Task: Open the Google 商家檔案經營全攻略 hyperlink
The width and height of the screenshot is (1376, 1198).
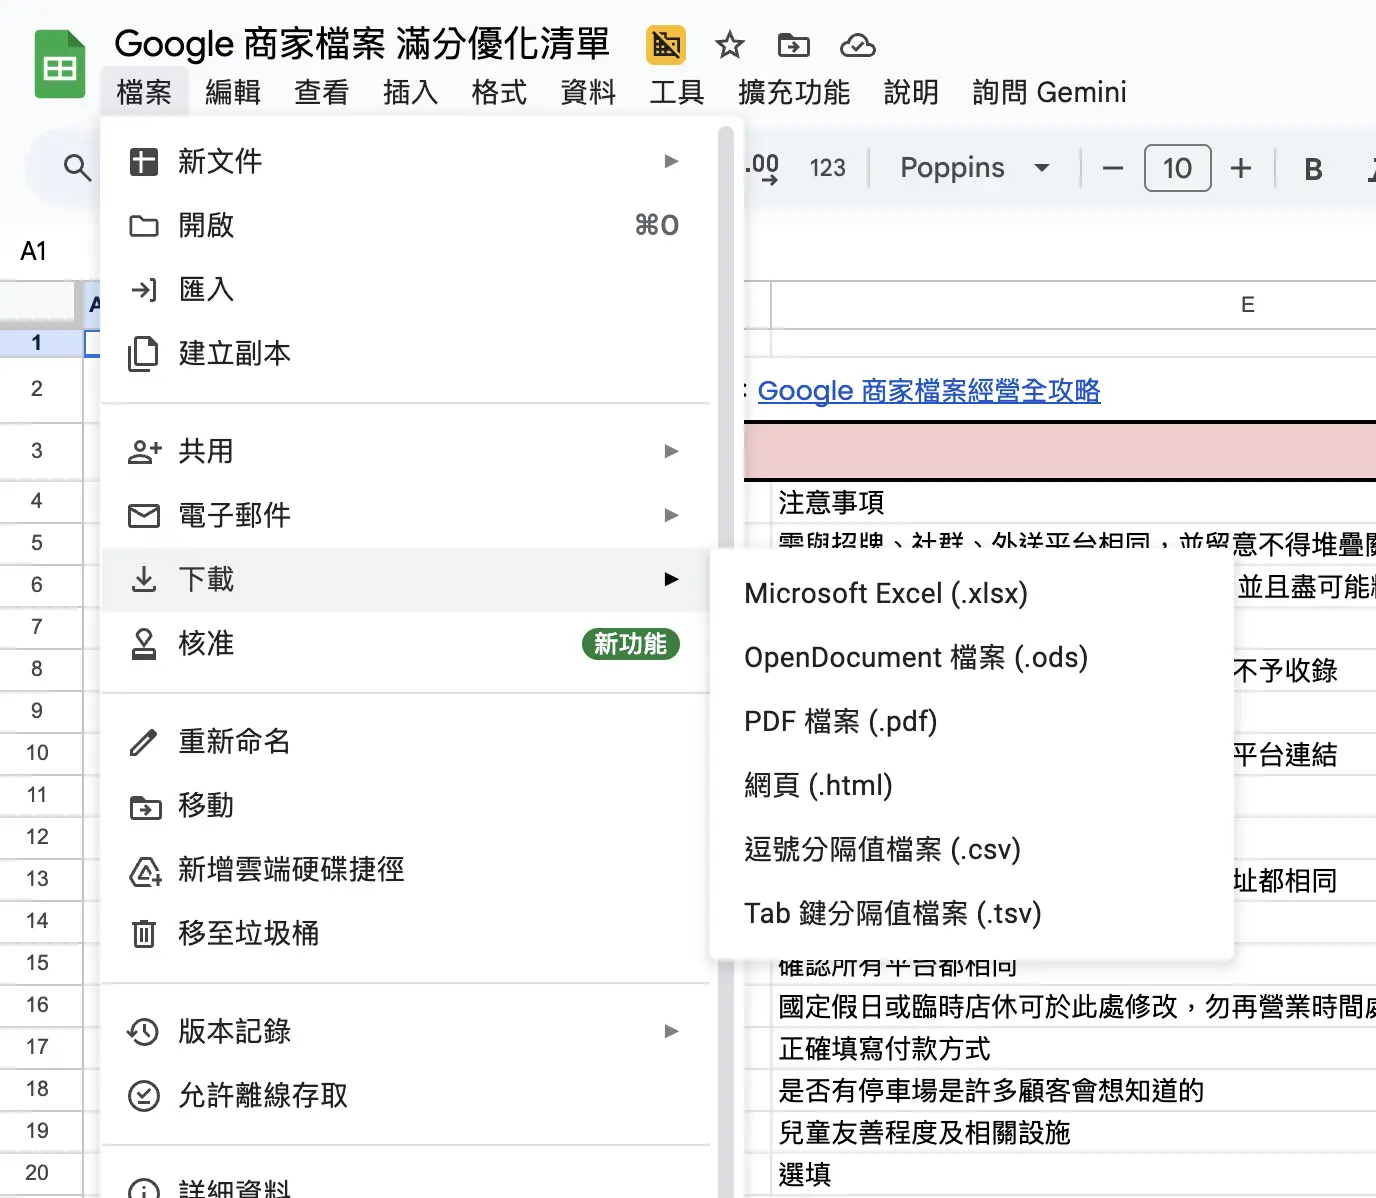Action: pos(929,391)
